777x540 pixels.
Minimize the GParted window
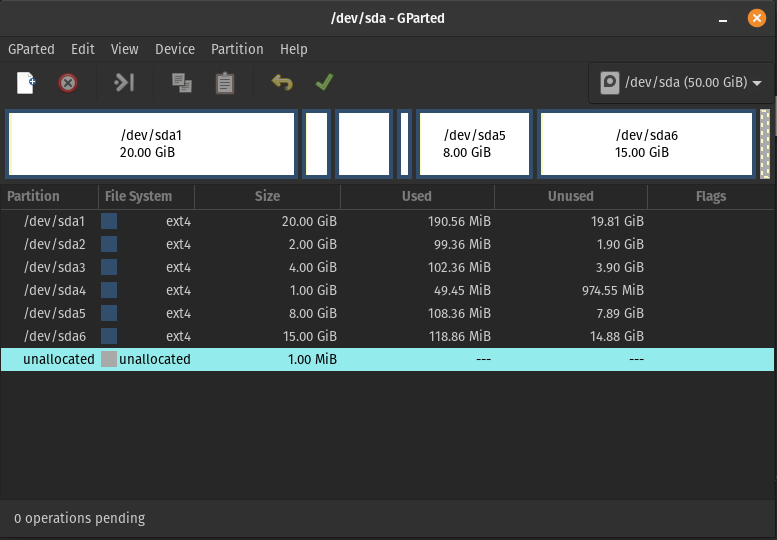coord(723,19)
